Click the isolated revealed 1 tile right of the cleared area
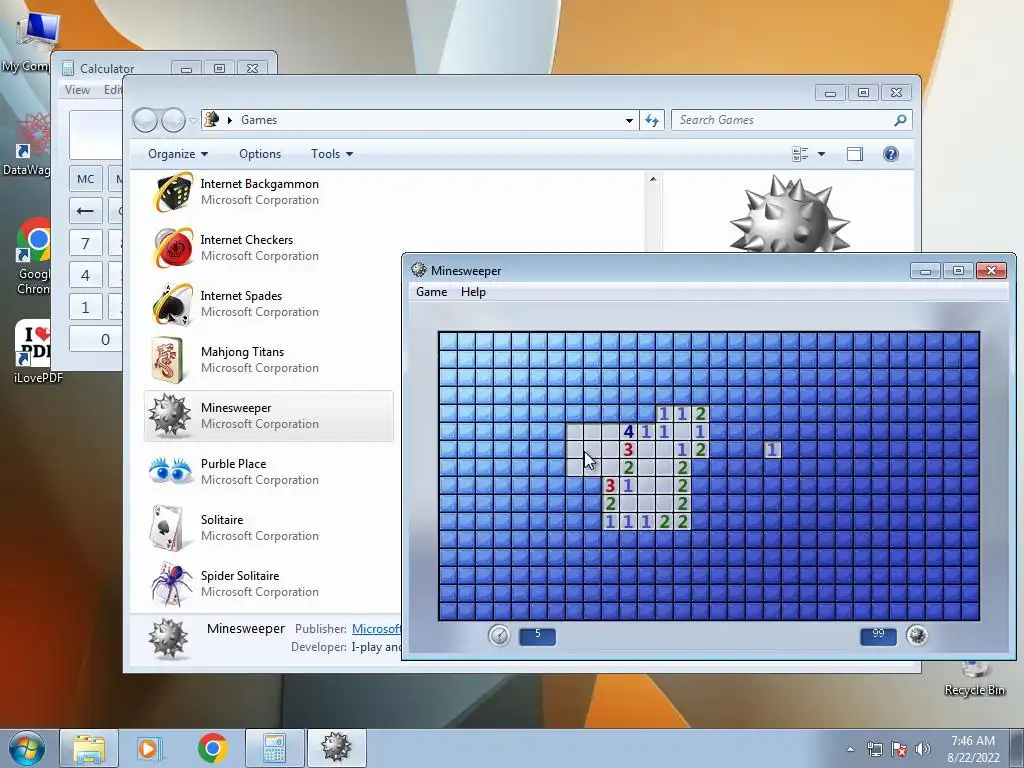1024x768 pixels. pos(772,449)
